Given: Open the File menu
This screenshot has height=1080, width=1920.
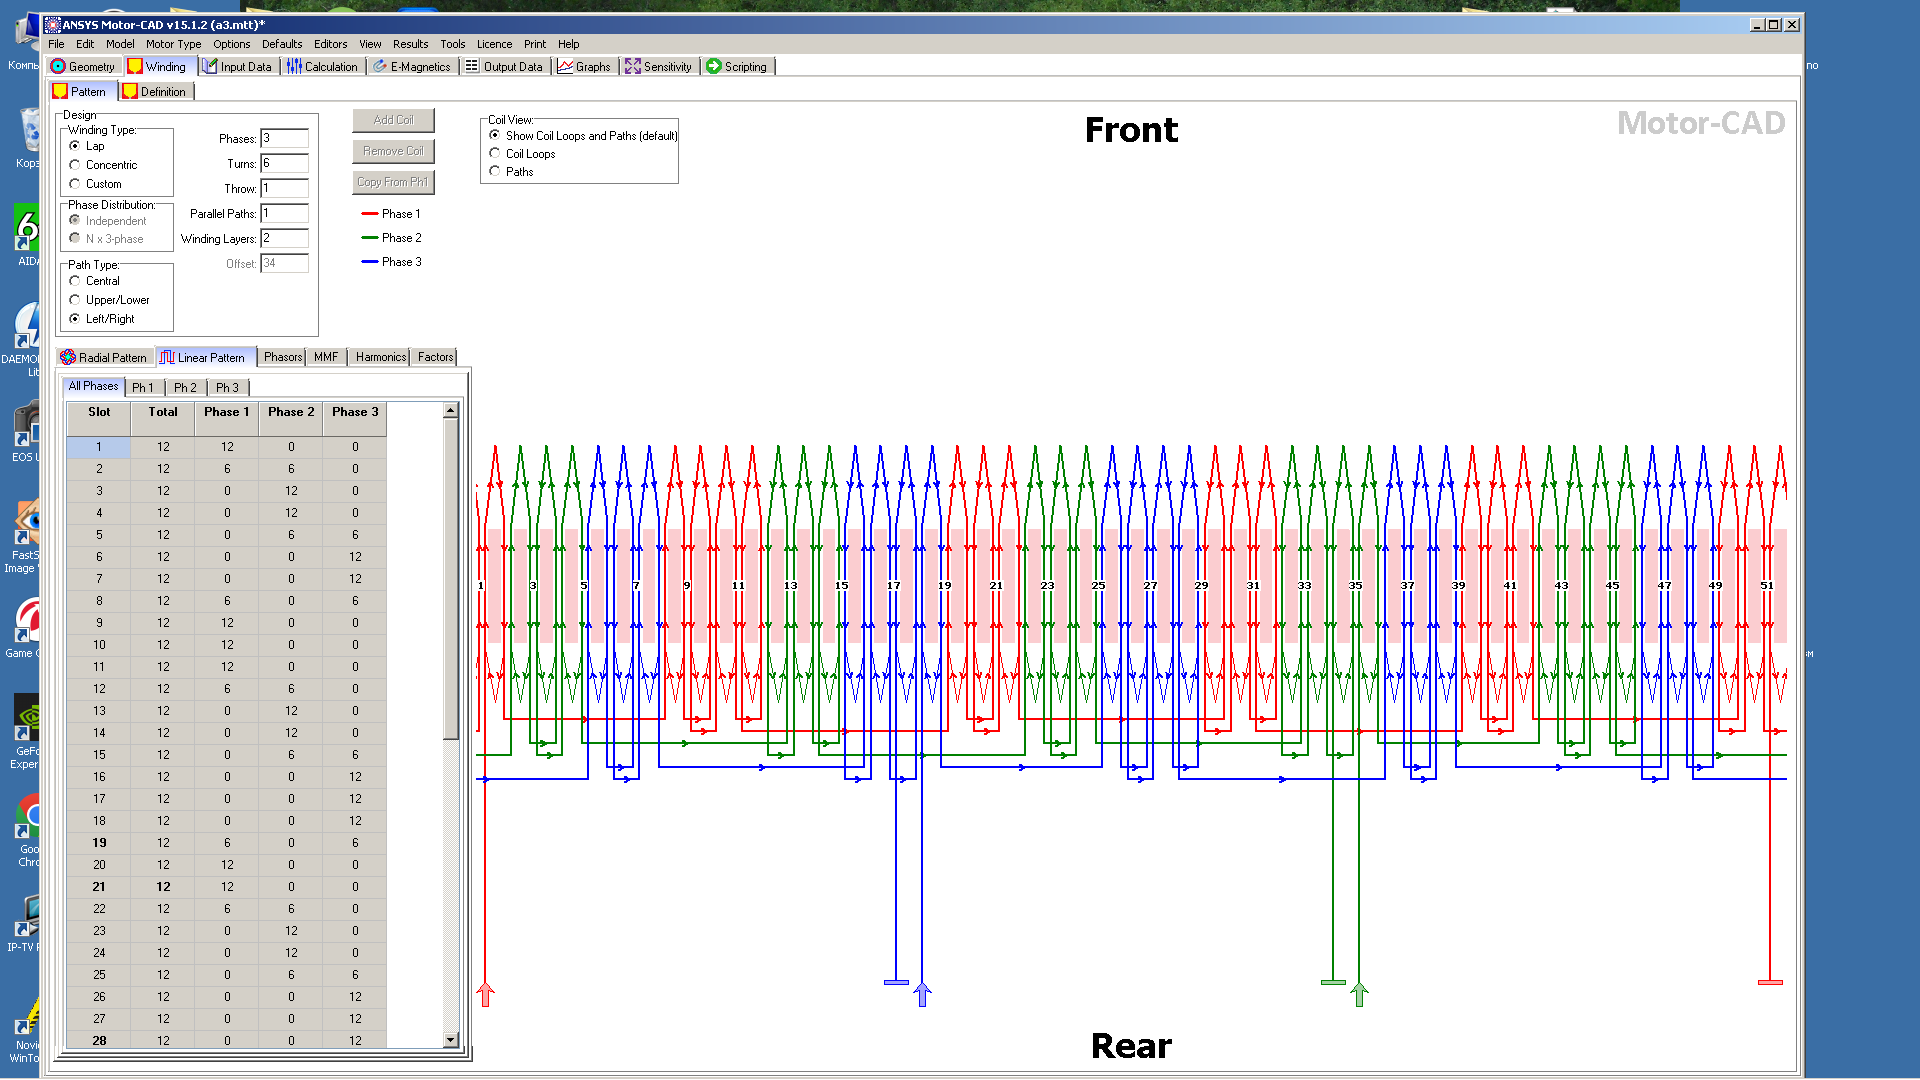Looking at the screenshot, I should (x=56, y=44).
